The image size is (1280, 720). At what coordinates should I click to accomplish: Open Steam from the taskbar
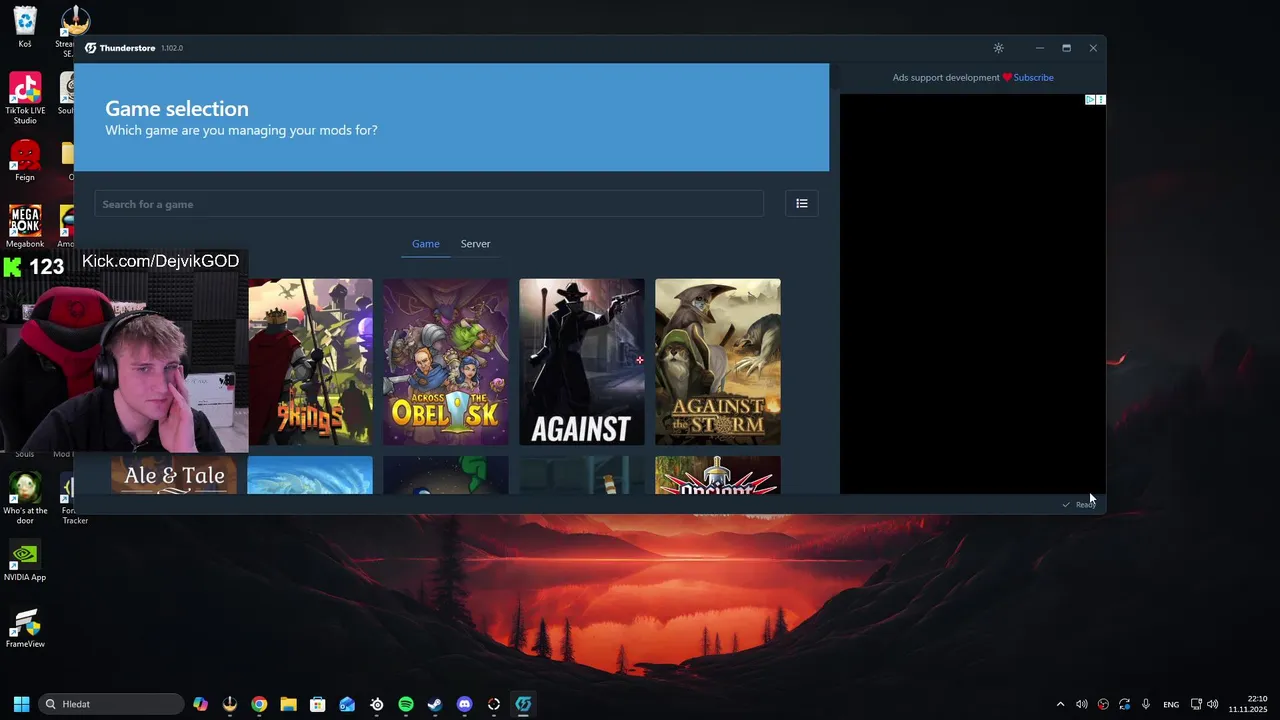435,704
